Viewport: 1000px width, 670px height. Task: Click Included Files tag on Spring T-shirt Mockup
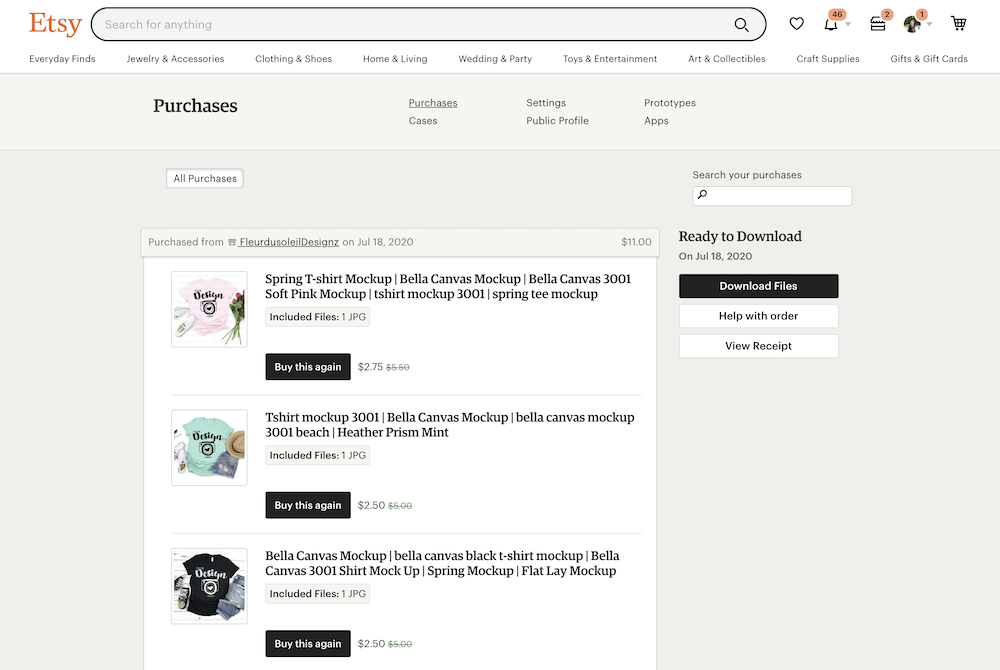(x=318, y=317)
